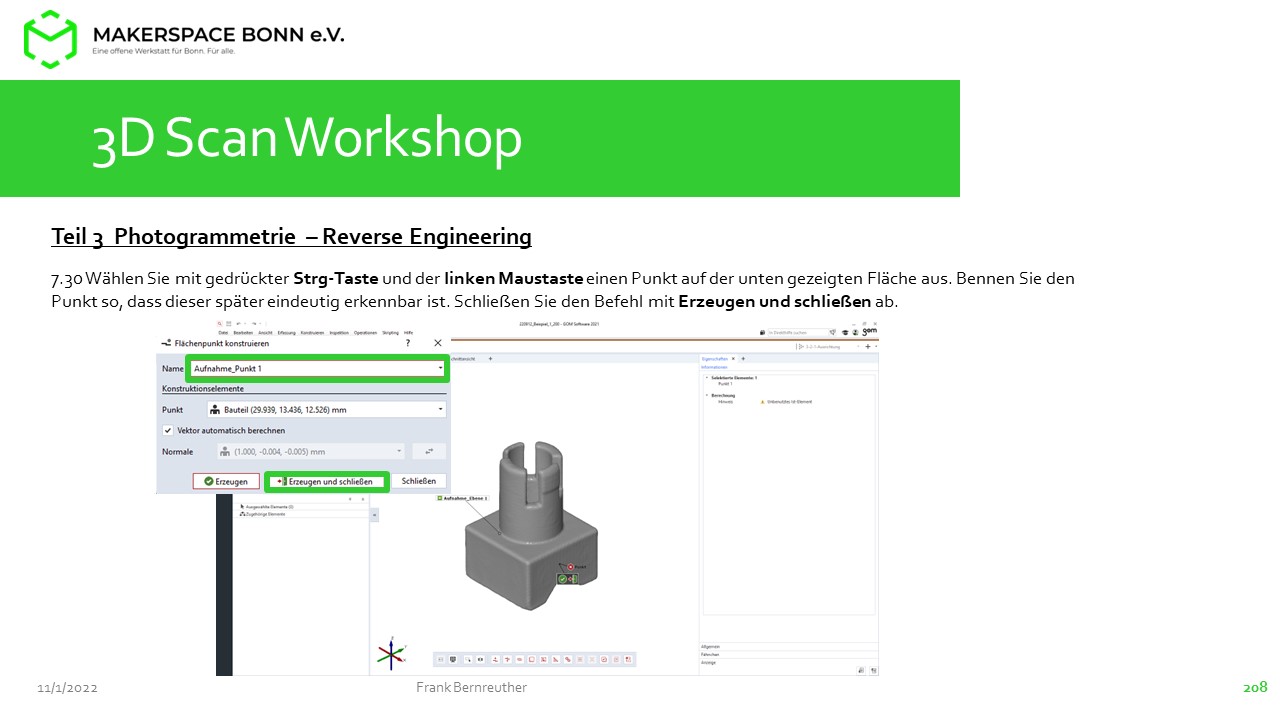
Task: Click the Erzeugen button
Action: (x=226, y=481)
